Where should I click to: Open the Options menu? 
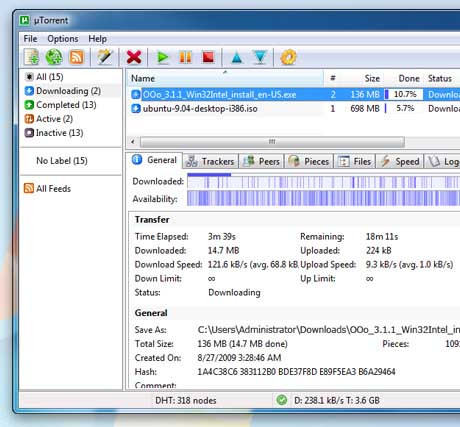click(x=63, y=39)
